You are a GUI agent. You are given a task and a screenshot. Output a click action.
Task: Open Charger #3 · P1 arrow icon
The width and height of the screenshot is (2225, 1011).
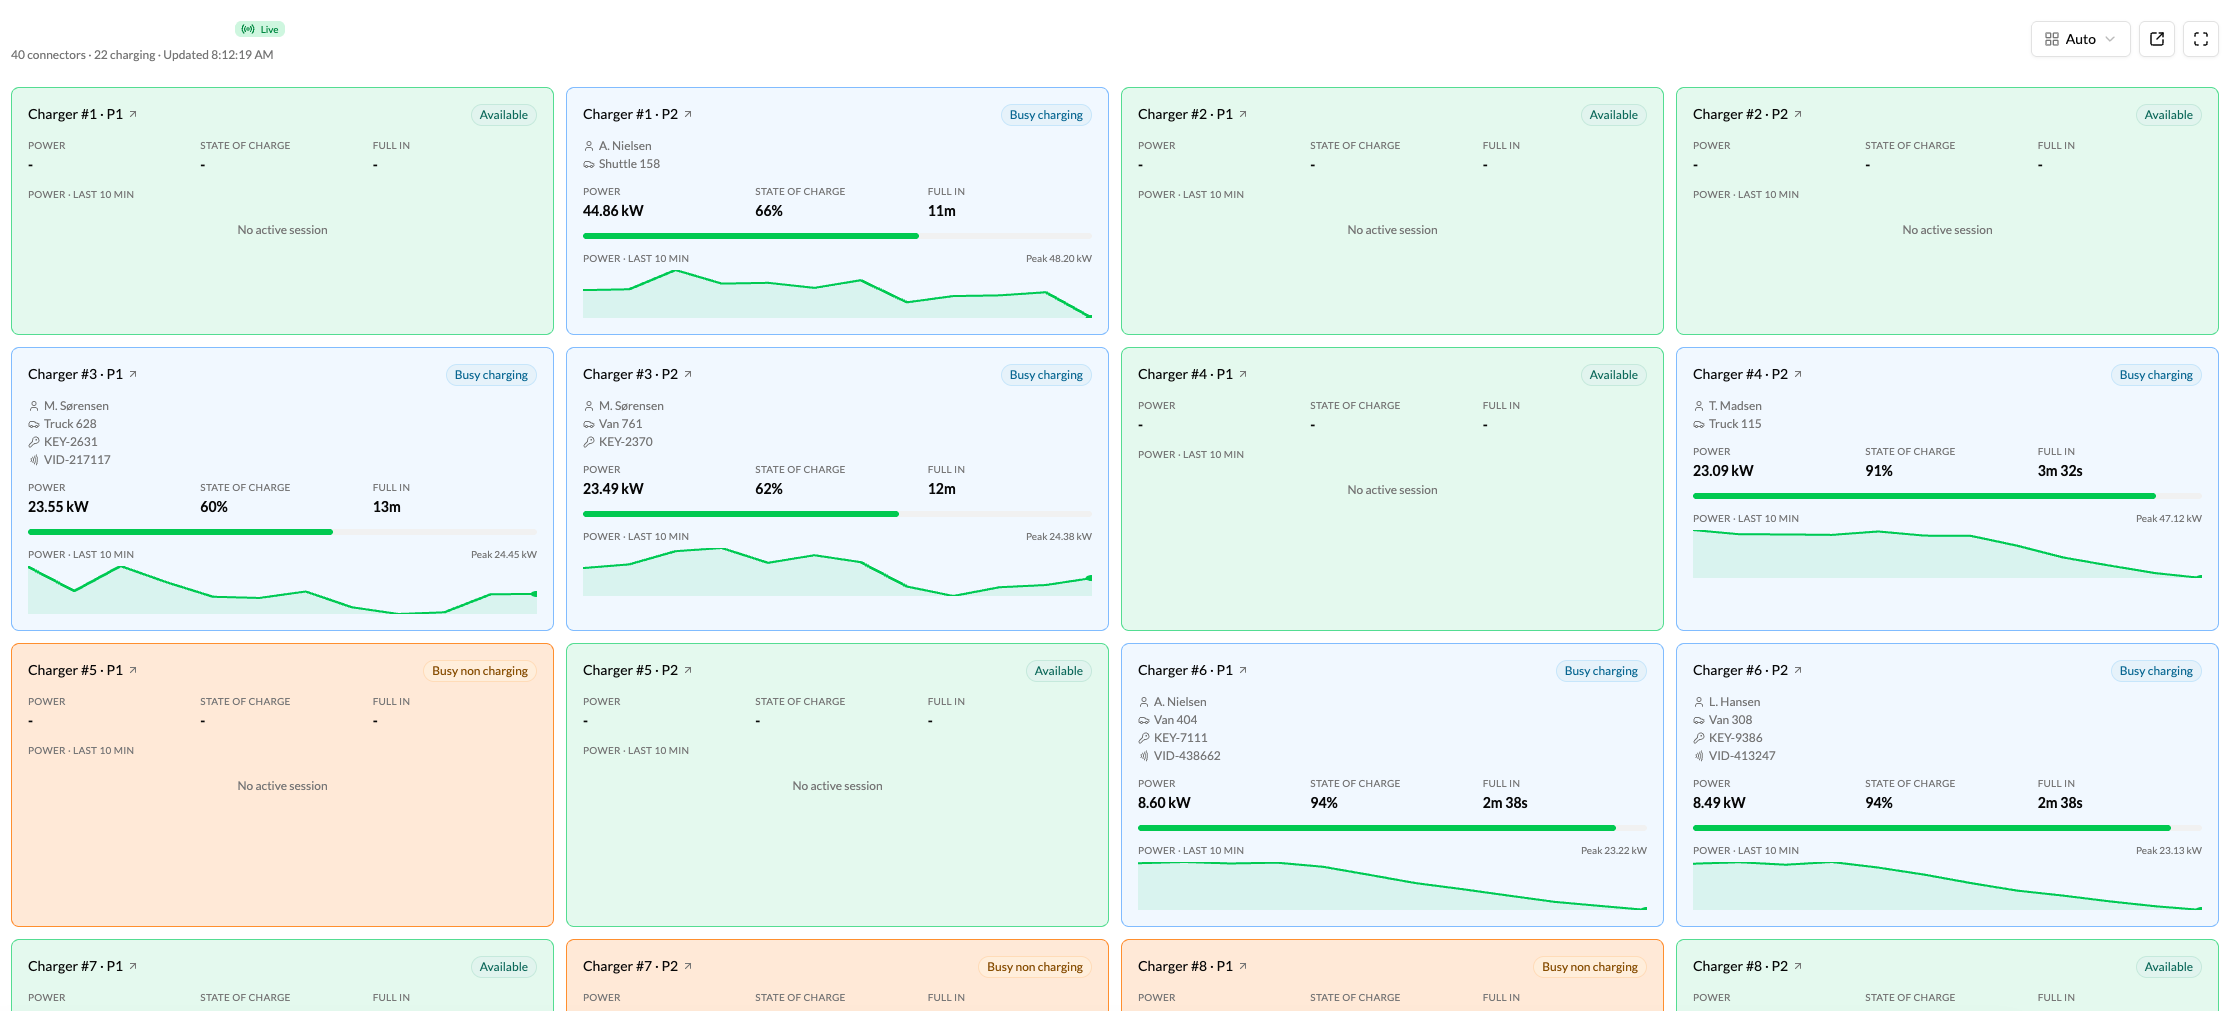coord(133,374)
